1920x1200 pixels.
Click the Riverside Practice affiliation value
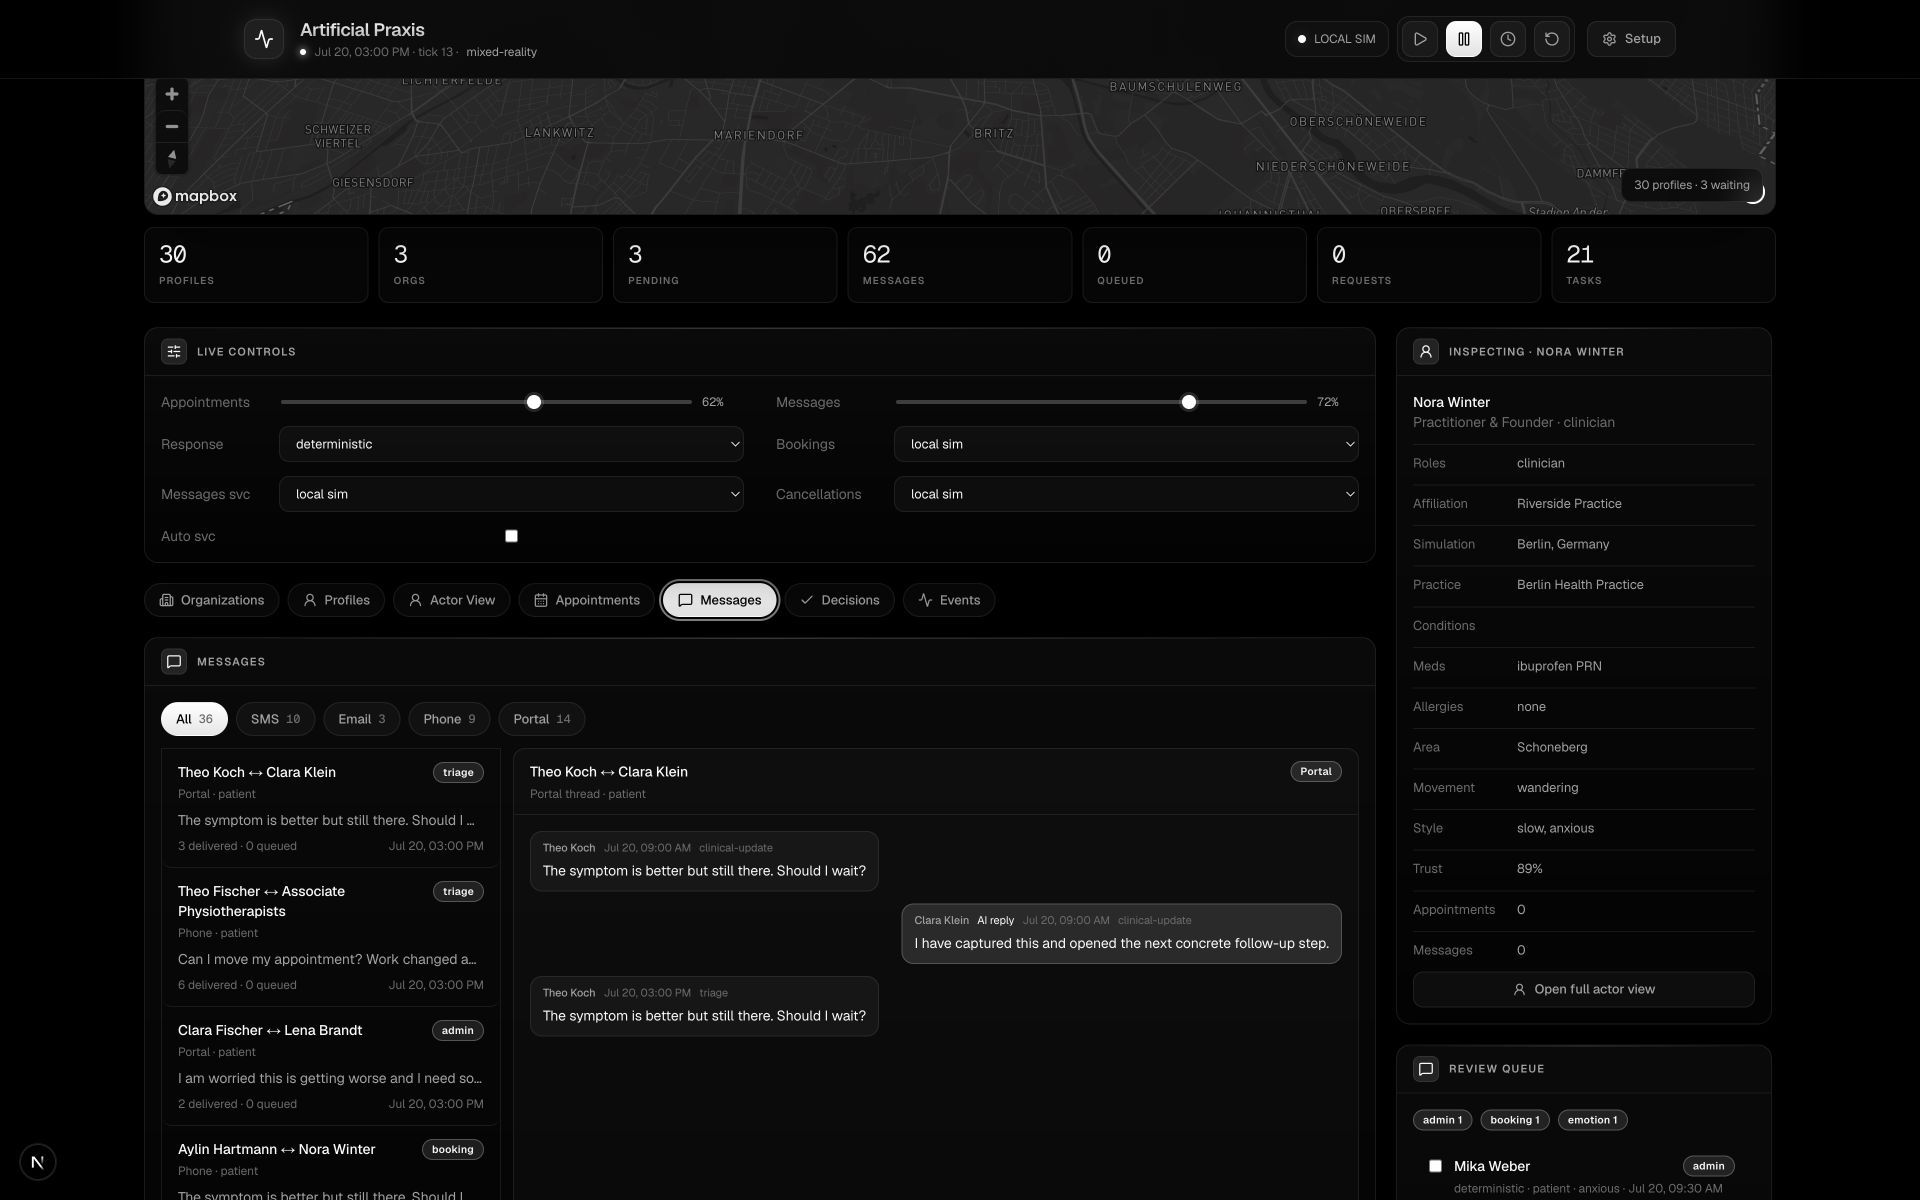point(1569,504)
